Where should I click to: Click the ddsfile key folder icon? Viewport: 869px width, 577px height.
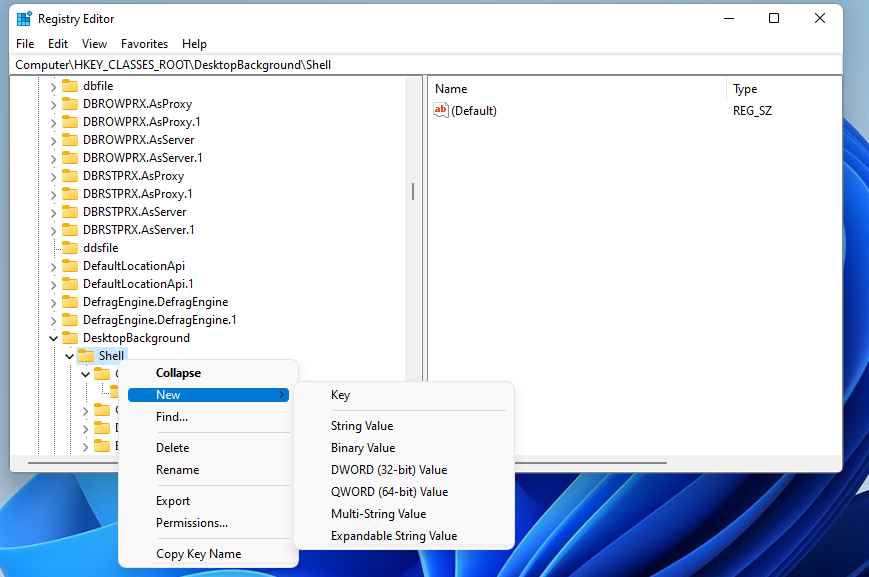(x=70, y=247)
